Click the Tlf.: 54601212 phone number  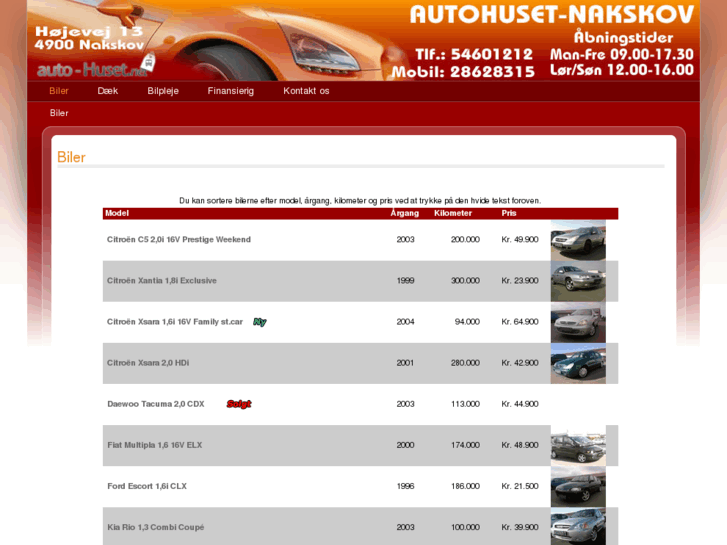click(474, 54)
